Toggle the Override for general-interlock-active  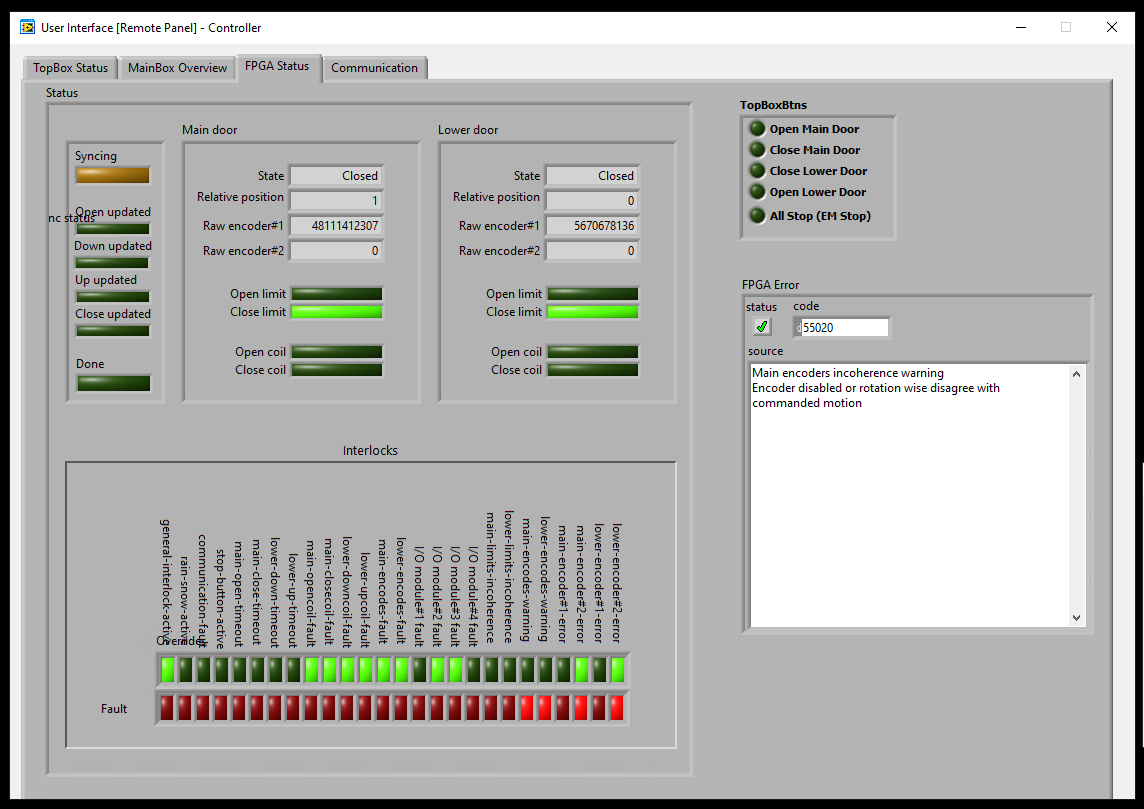click(x=168, y=670)
